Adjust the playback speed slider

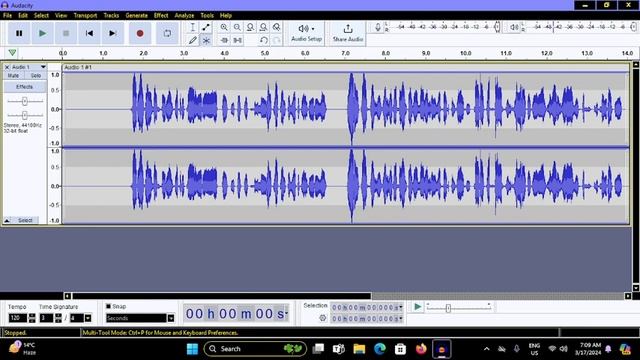click(x=448, y=308)
